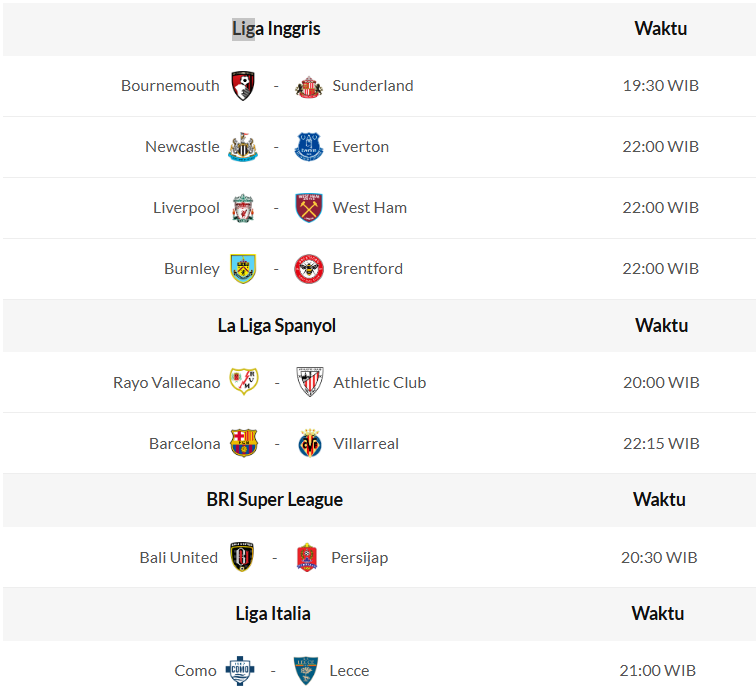Click the Lecce team name
Image resolution: width=756 pixels, height=692 pixels.
[350, 670]
